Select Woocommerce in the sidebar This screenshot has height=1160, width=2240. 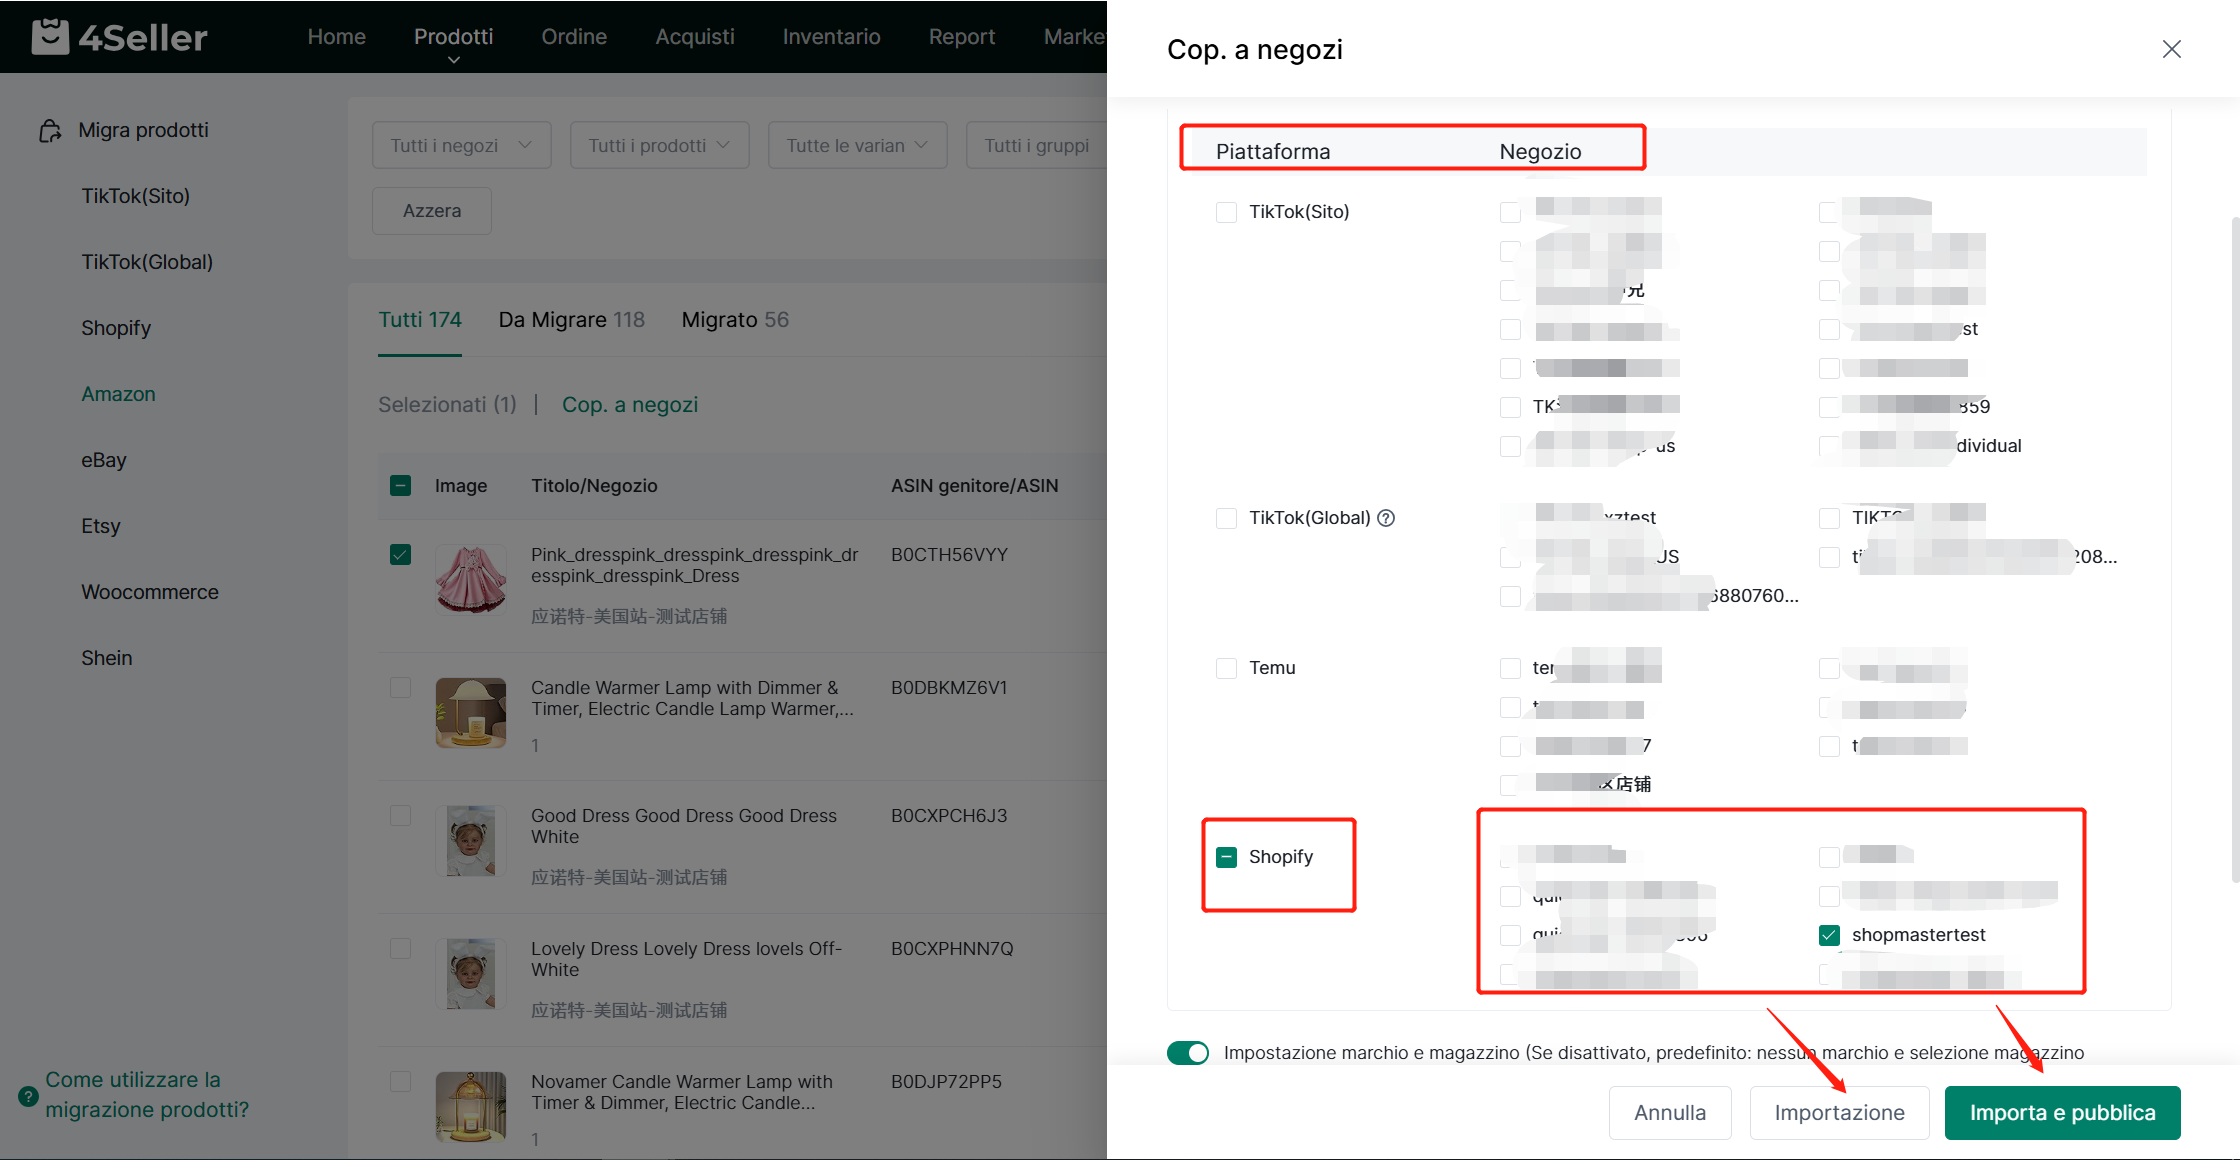150,592
